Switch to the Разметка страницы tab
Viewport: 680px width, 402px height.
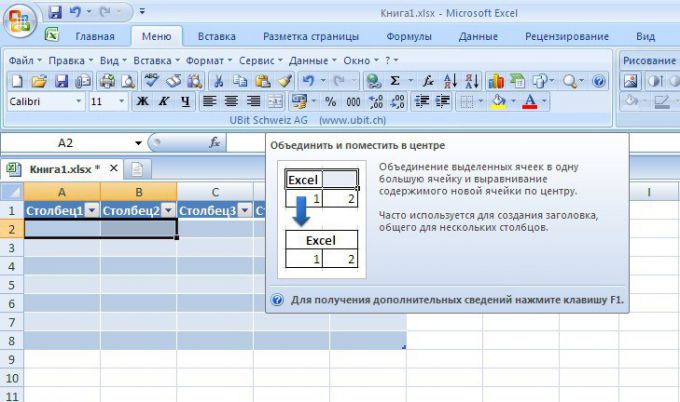pyautogui.click(x=311, y=36)
